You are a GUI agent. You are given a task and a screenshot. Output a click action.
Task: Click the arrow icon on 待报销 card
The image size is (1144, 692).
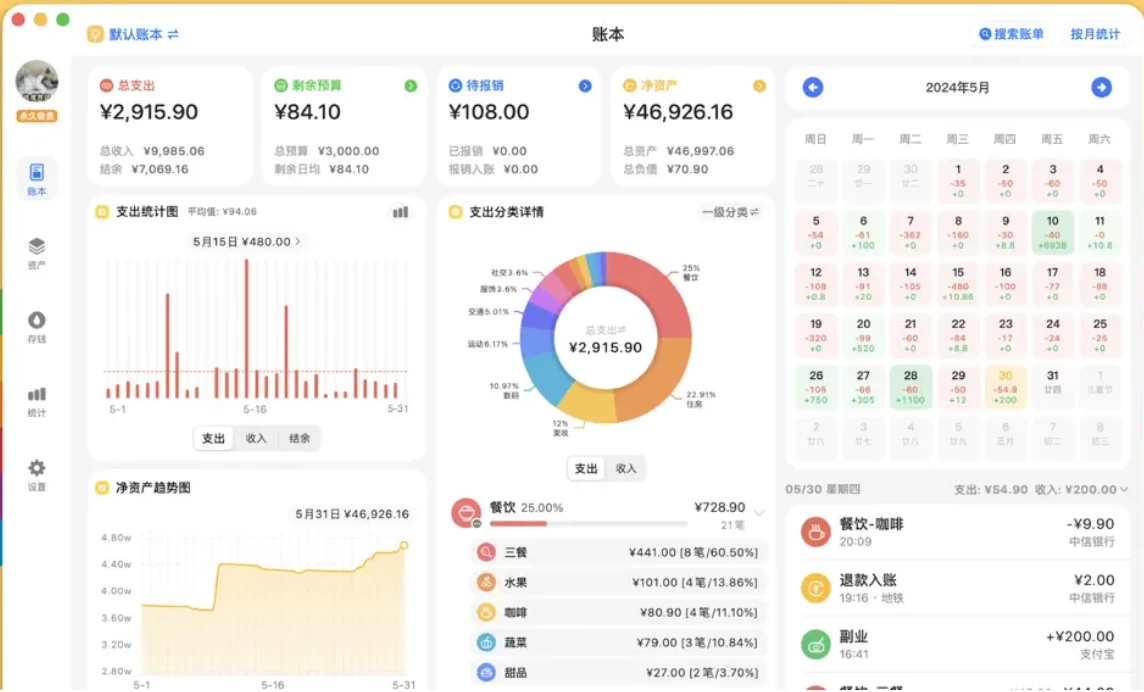point(585,86)
